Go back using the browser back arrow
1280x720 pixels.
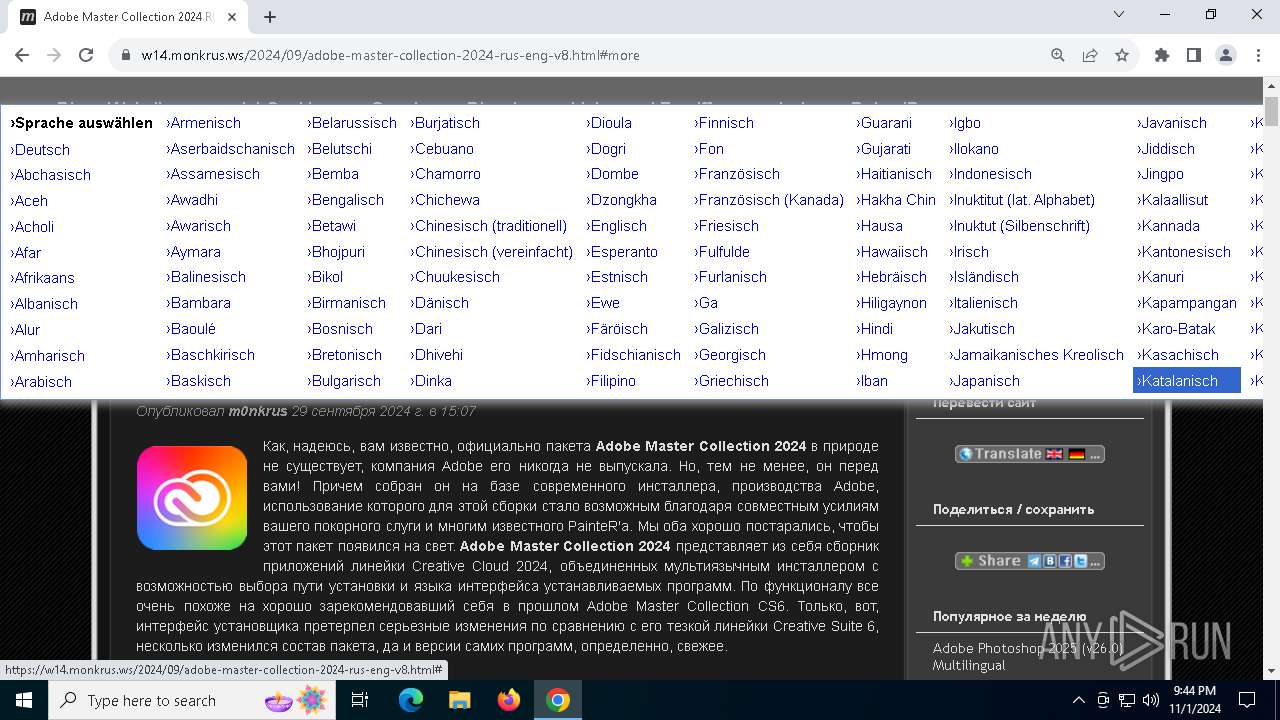click(x=23, y=55)
